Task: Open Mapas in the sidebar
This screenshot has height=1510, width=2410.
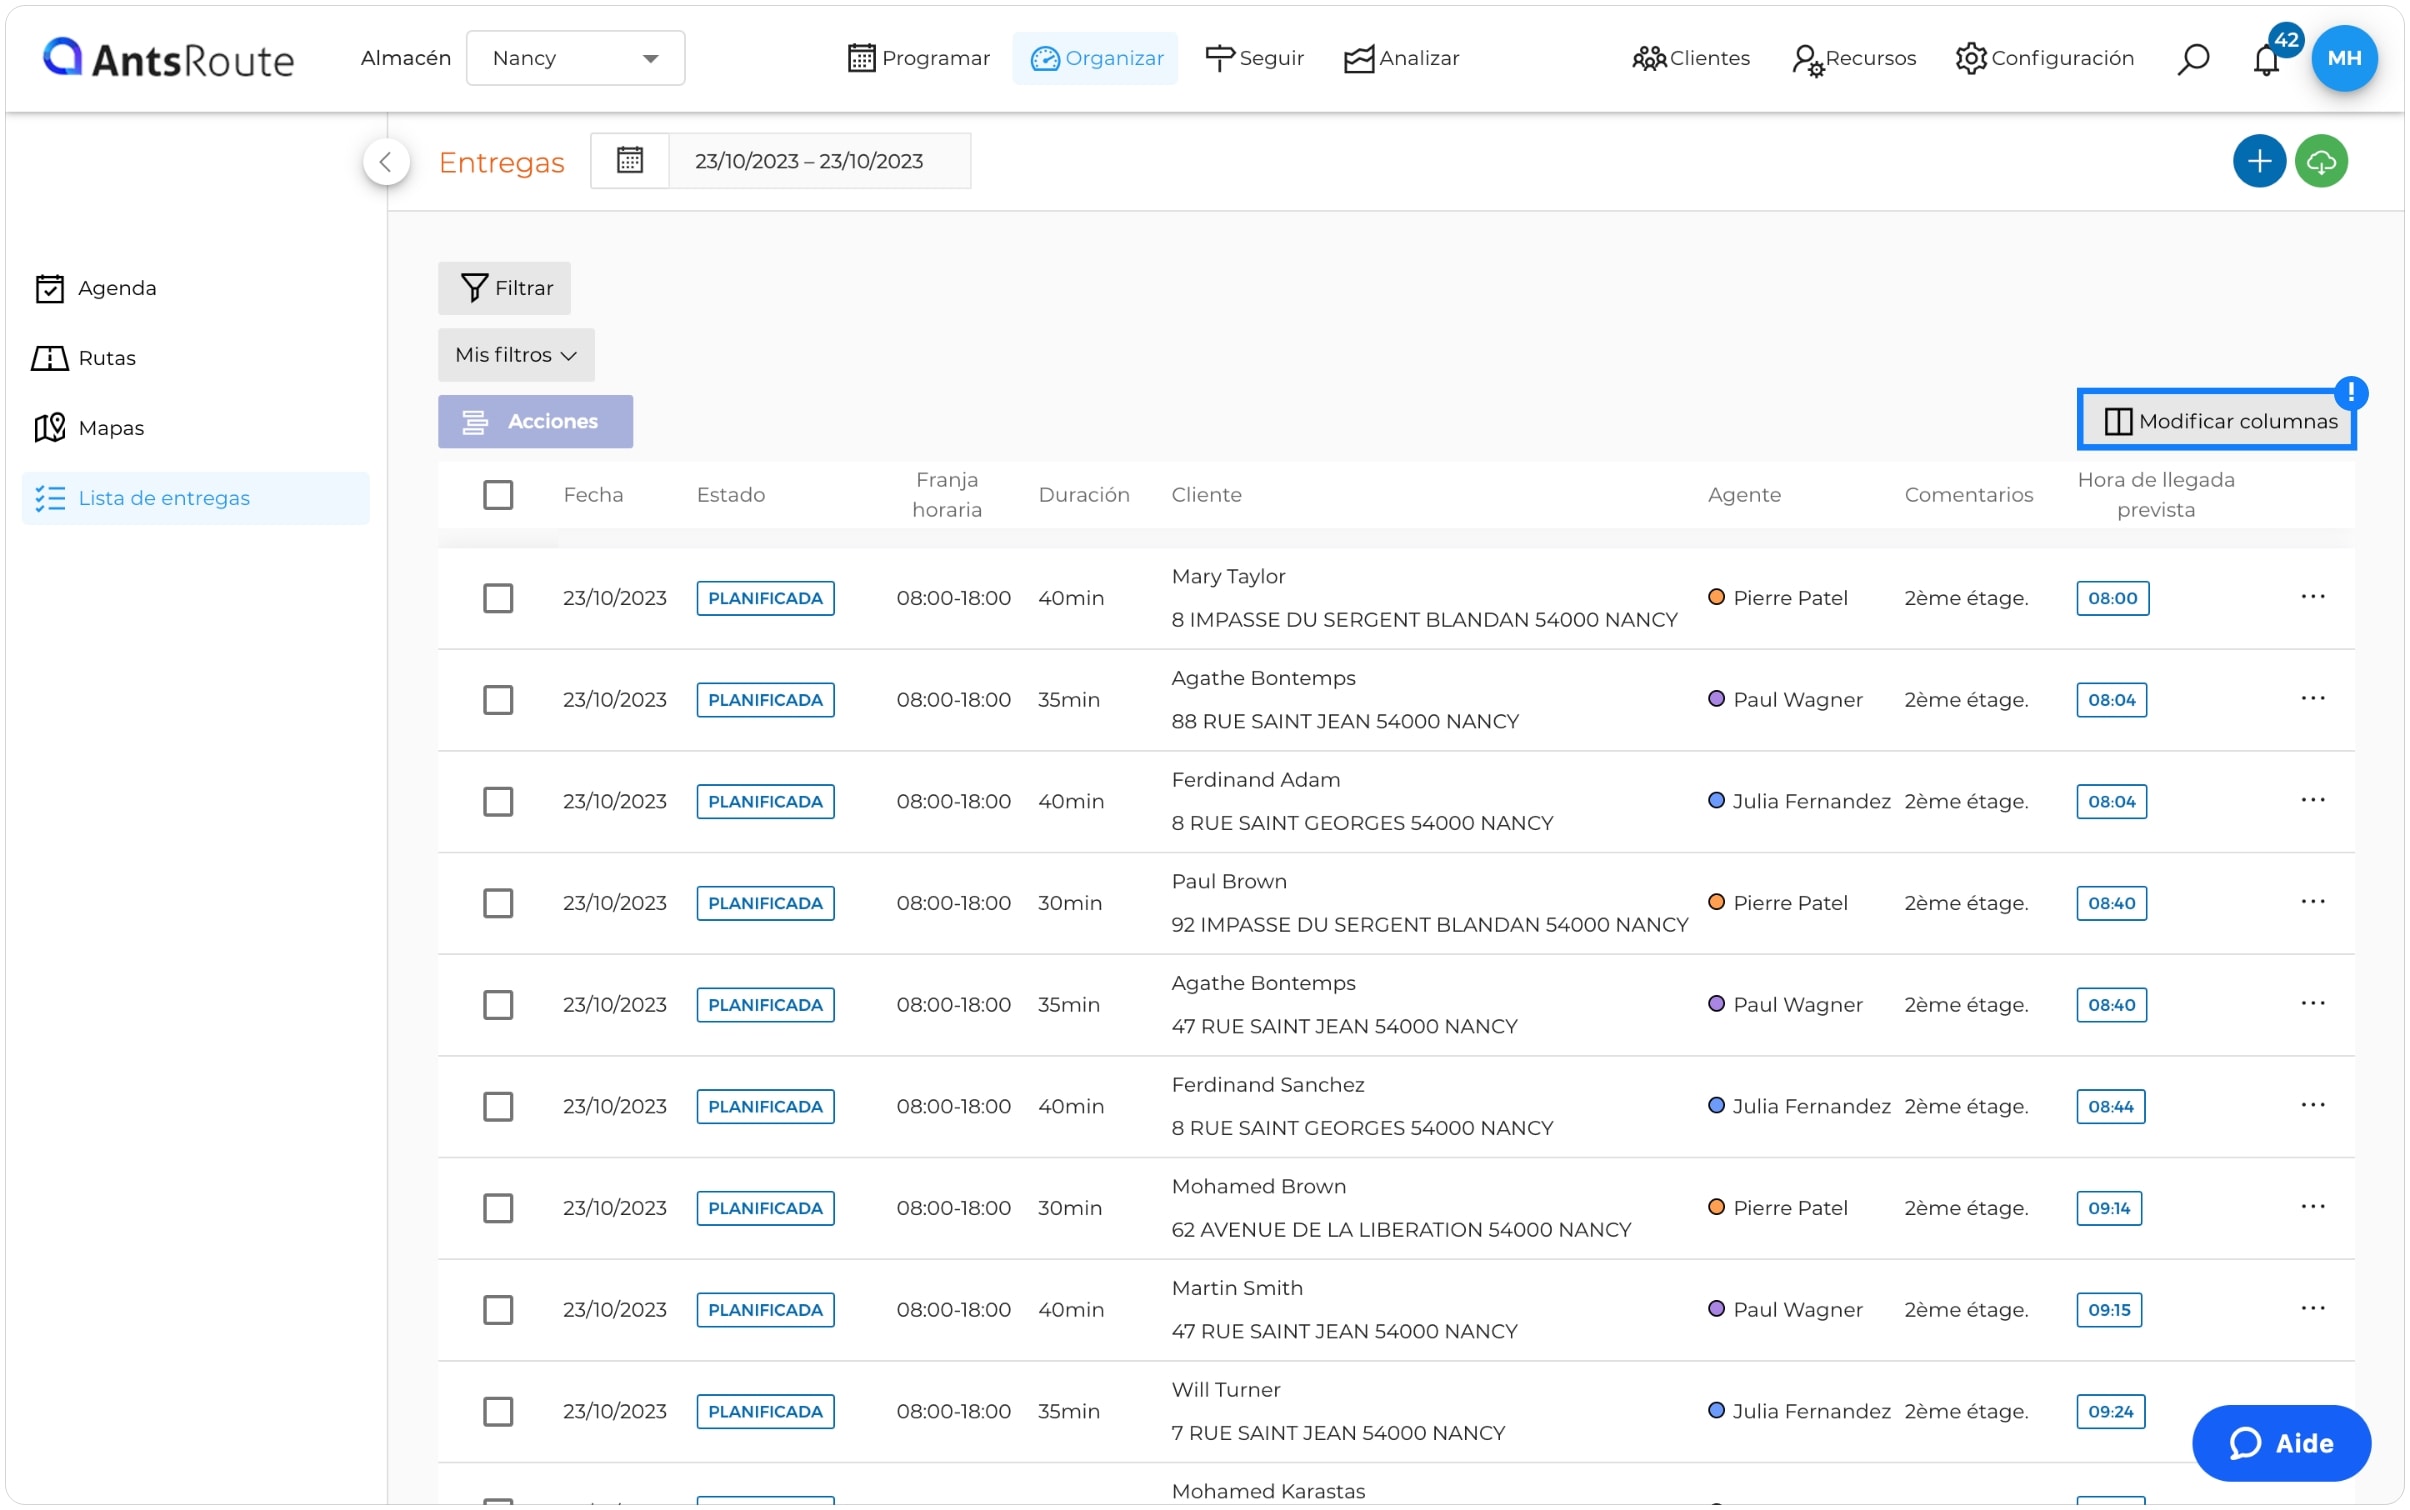Action: tap(89, 428)
